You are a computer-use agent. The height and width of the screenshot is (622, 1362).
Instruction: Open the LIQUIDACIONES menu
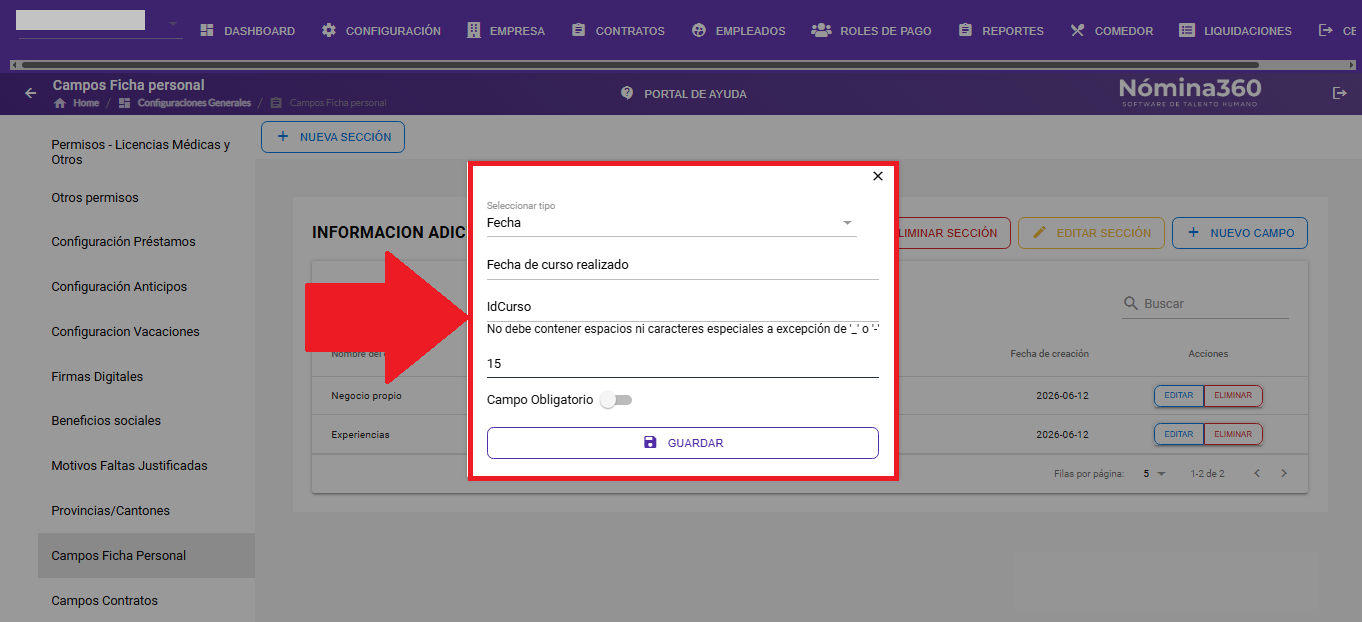(x=1235, y=31)
